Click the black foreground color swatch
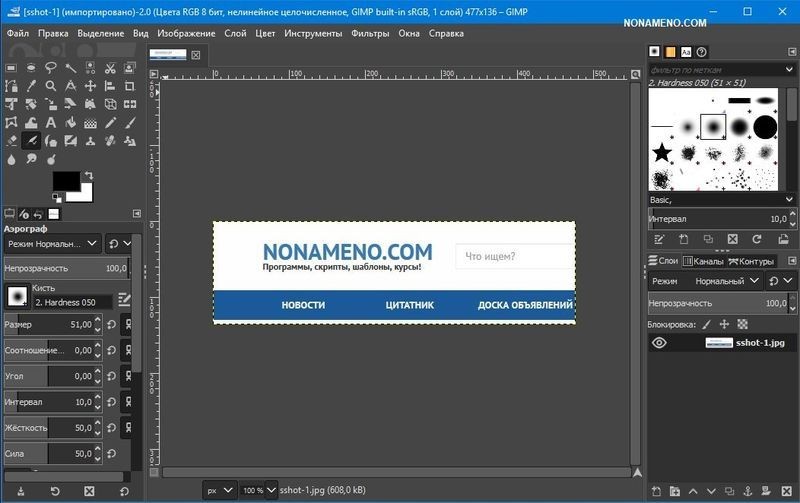800x503 pixels. (x=66, y=182)
